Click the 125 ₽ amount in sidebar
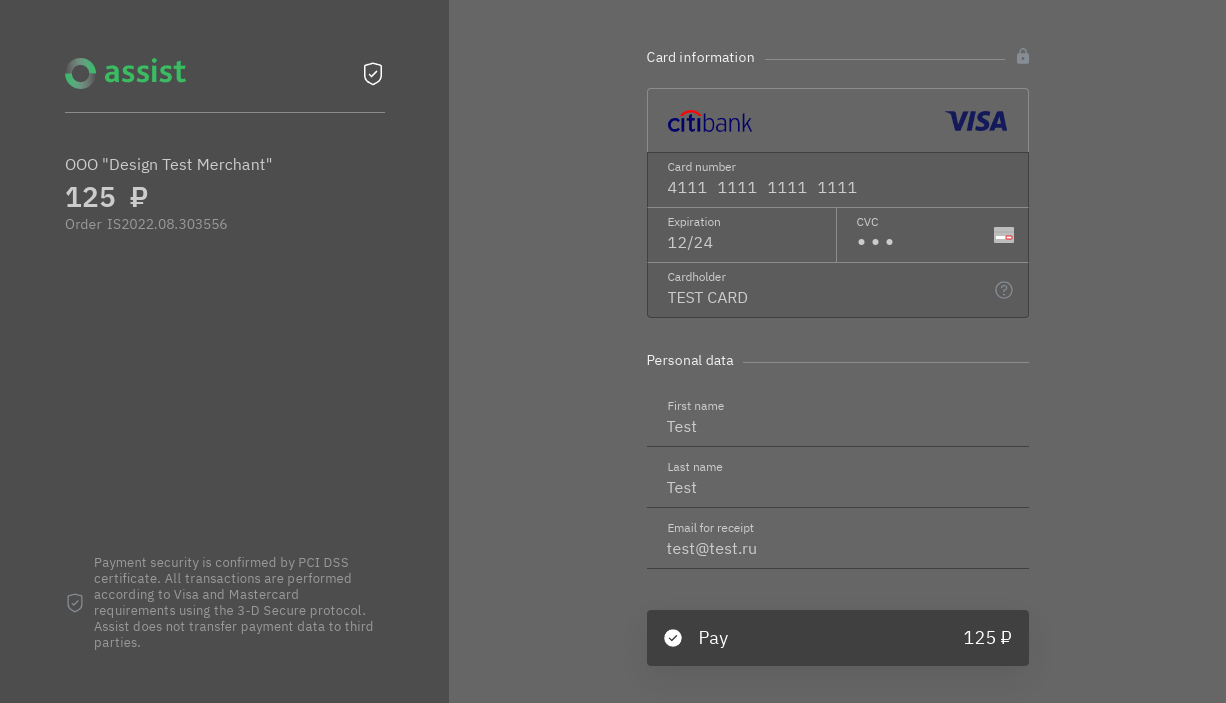The width and height of the screenshot is (1226, 703). [107, 198]
